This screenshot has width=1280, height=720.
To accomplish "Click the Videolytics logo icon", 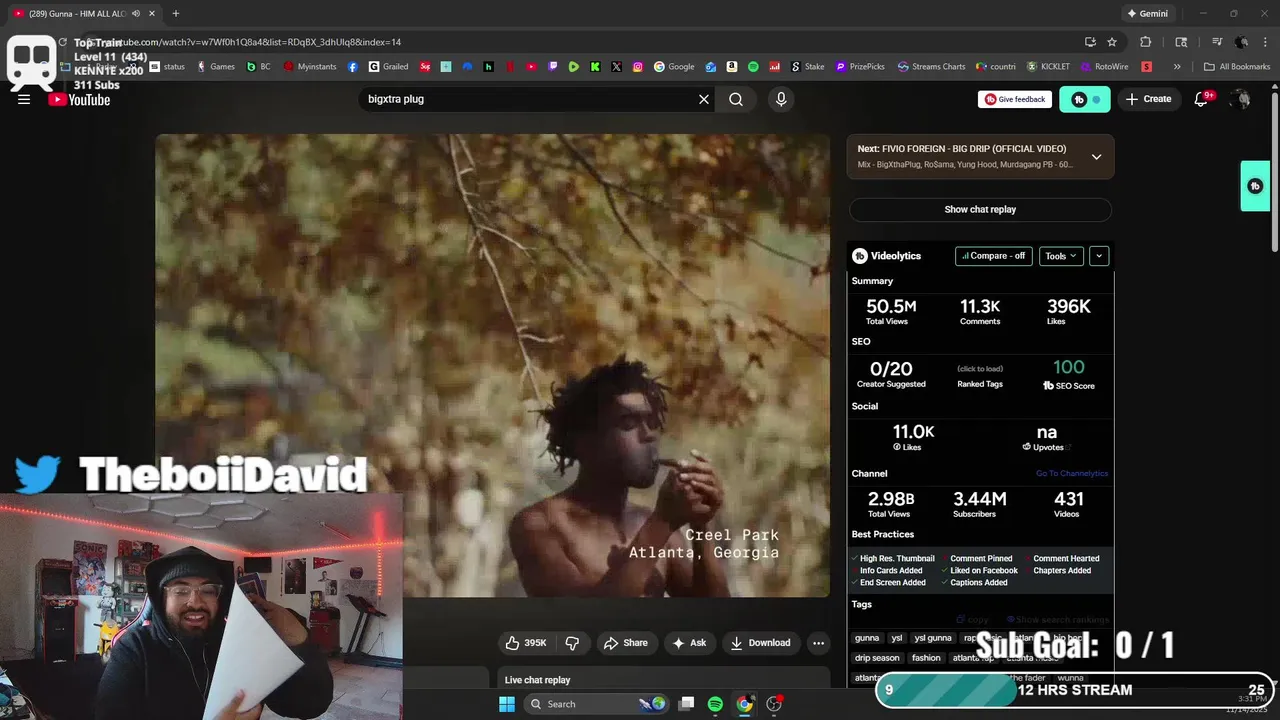I will (859, 256).
